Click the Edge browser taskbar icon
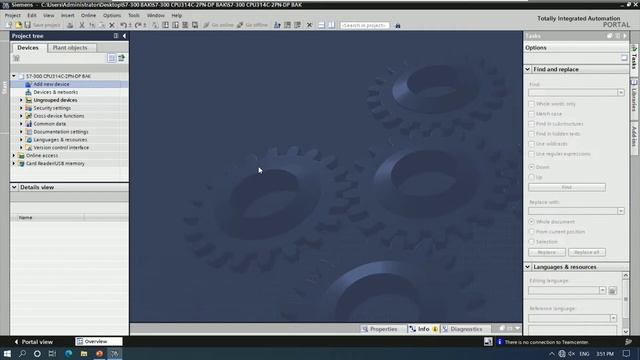Image resolution: width=640 pixels, height=360 pixels. (69, 353)
